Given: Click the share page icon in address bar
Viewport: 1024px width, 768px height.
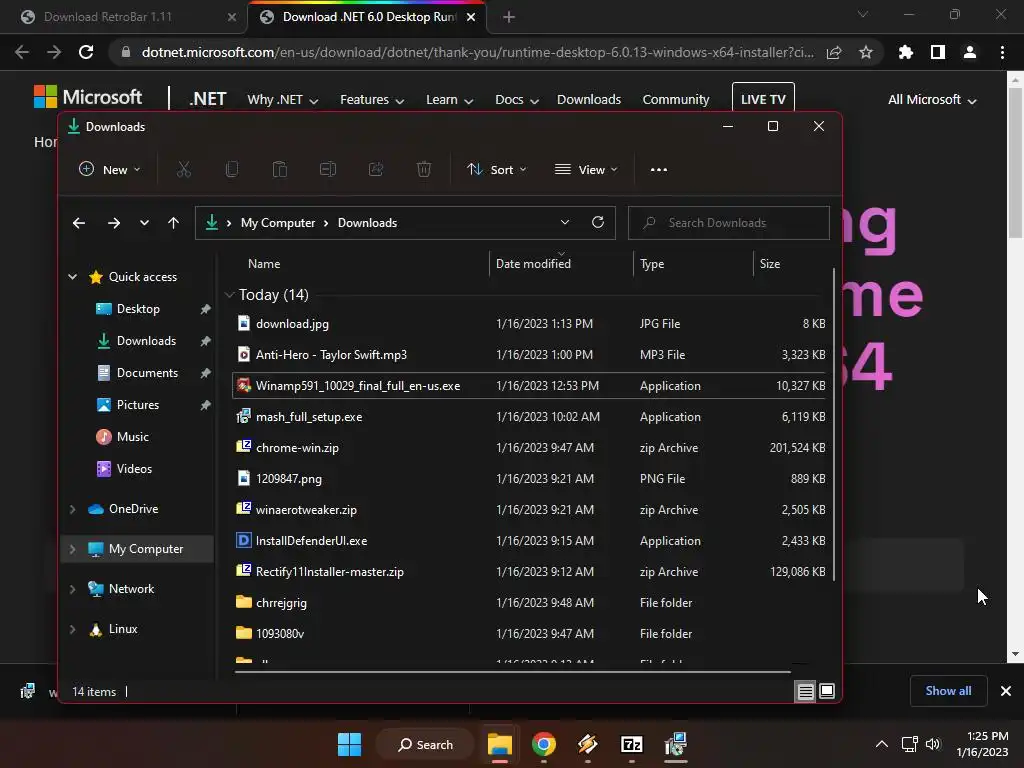Looking at the screenshot, I should [x=834, y=52].
